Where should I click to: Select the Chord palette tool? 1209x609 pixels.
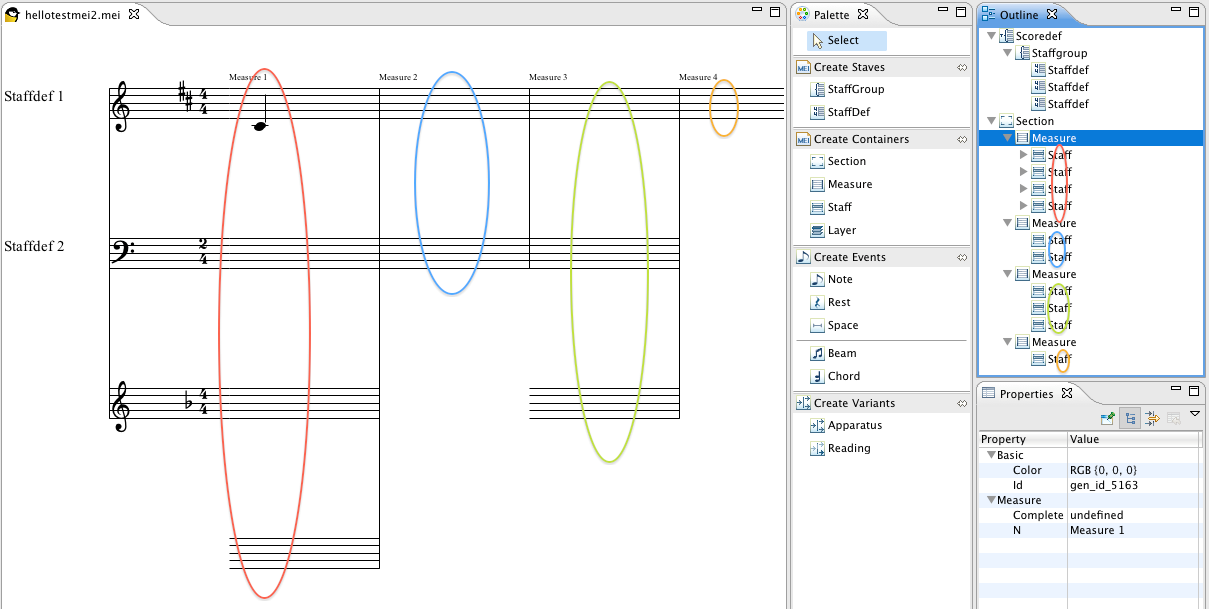(x=843, y=377)
